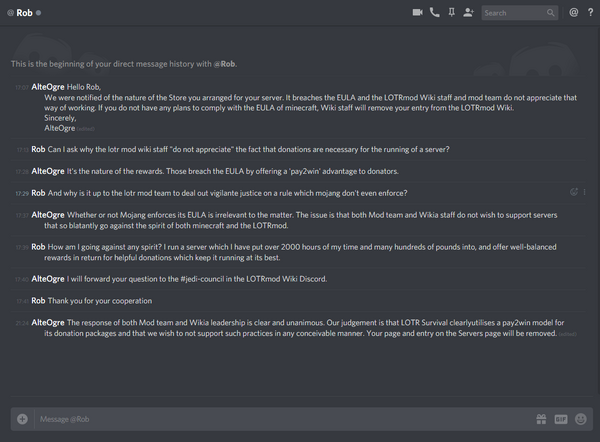The height and width of the screenshot is (442, 600).
Task: Open the GIF picker
Action: pos(561,419)
